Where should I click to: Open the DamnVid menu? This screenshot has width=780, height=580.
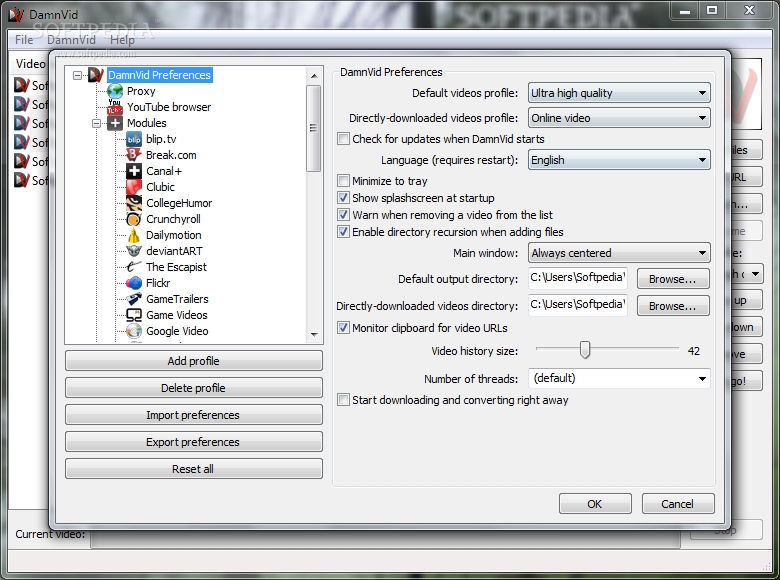click(71, 40)
